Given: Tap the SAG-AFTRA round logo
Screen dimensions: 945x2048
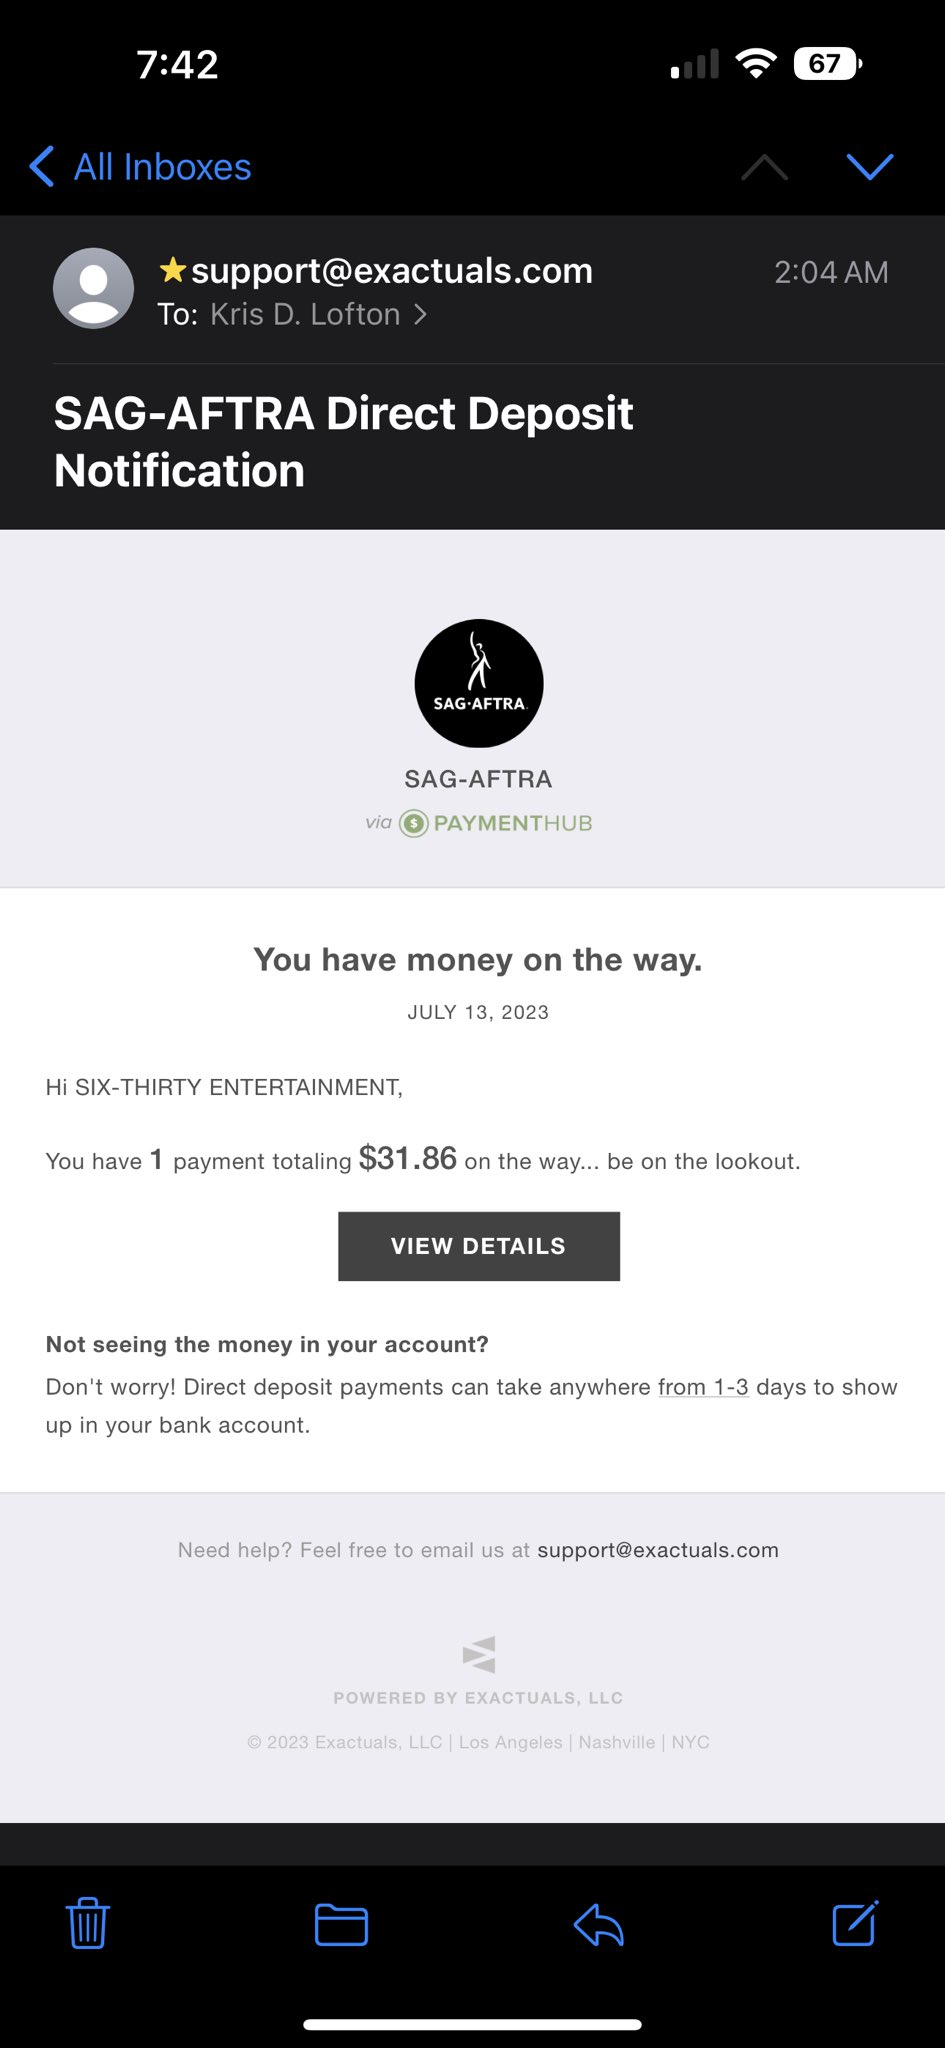Looking at the screenshot, I should click(479, 683).
